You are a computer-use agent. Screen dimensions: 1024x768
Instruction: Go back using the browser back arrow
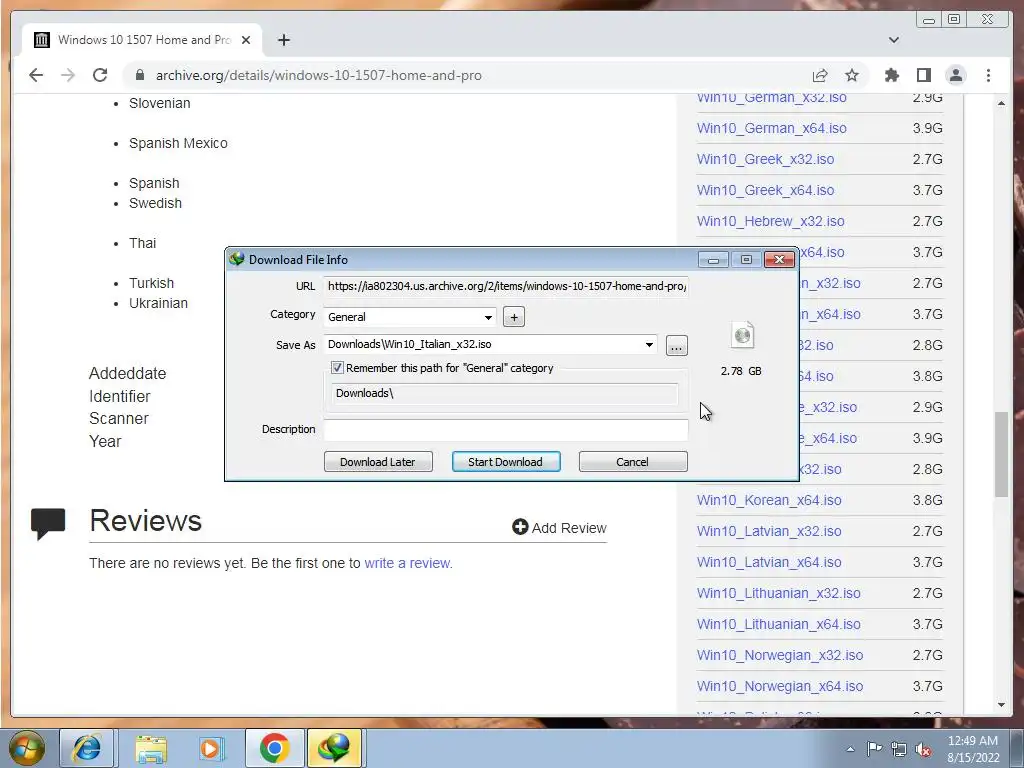[x=36, y=75]
